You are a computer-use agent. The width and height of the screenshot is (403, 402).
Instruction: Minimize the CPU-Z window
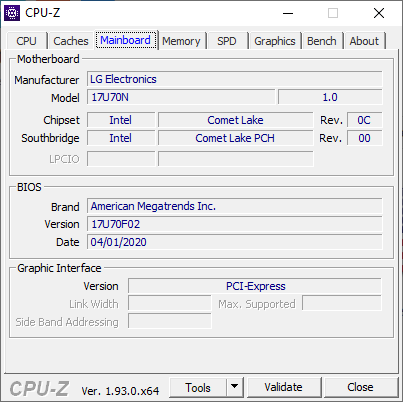(288, 13)
